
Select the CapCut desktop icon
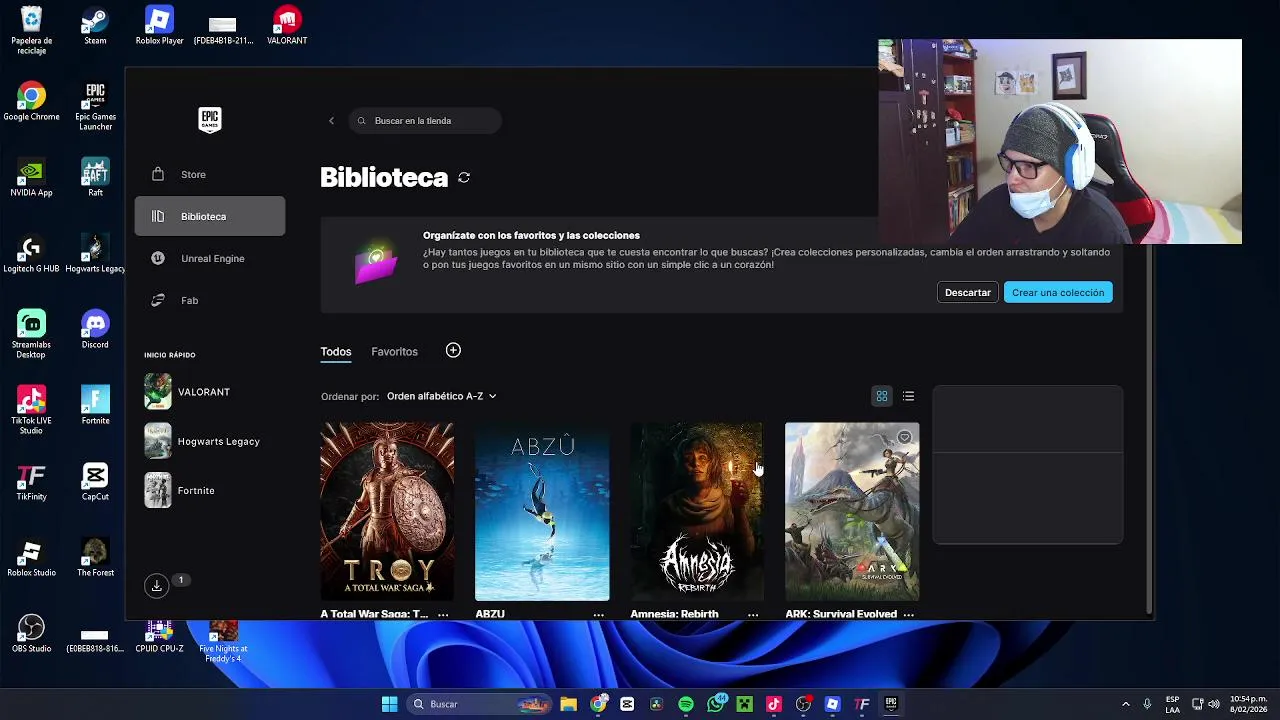(x=95, y=483)
